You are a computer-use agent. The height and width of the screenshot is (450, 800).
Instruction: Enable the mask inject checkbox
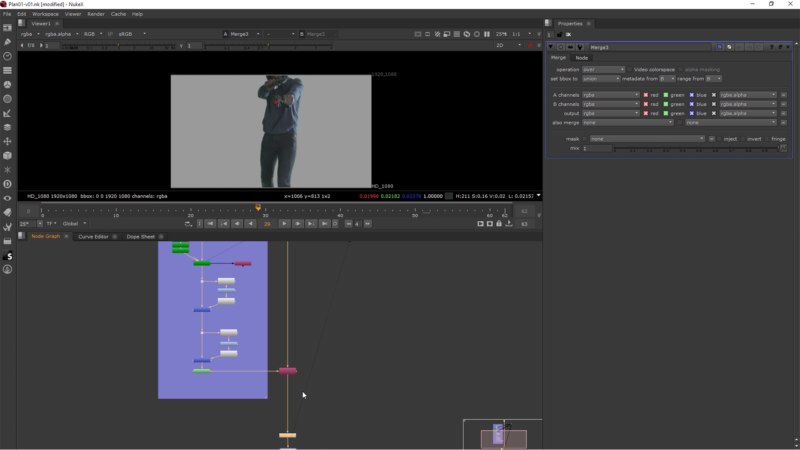pos(720,139)
